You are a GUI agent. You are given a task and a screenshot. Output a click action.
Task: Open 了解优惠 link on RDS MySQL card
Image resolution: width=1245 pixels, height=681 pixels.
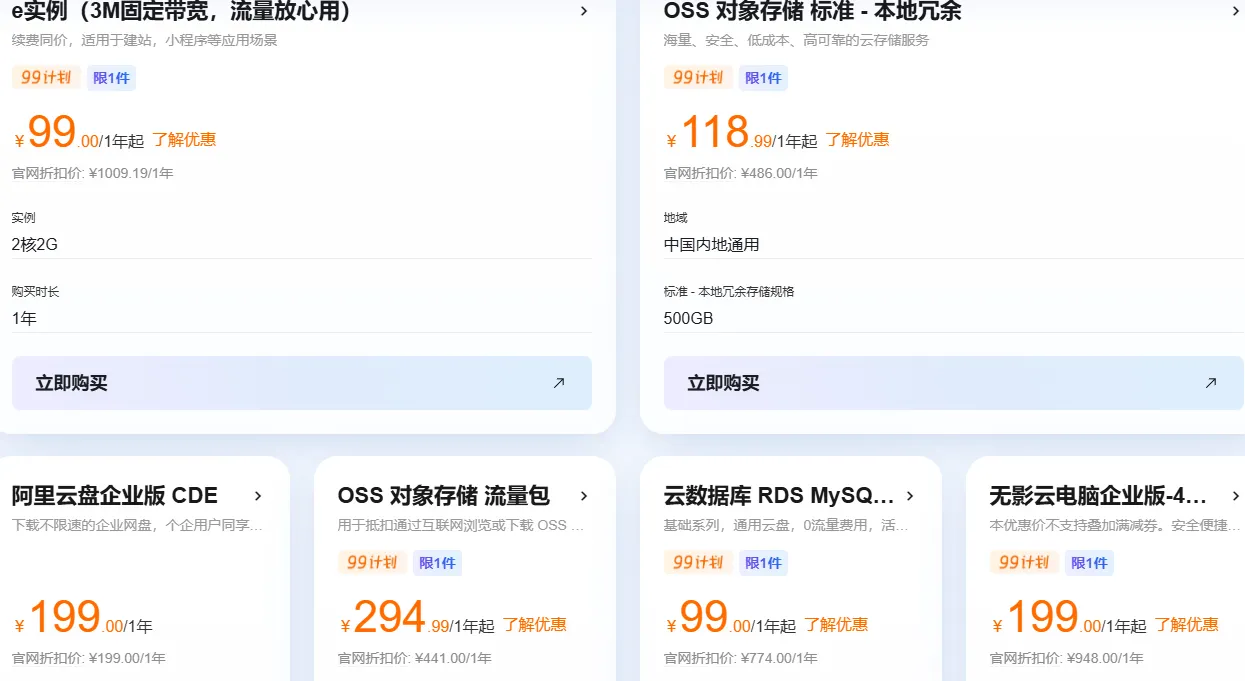click(836, 624)
